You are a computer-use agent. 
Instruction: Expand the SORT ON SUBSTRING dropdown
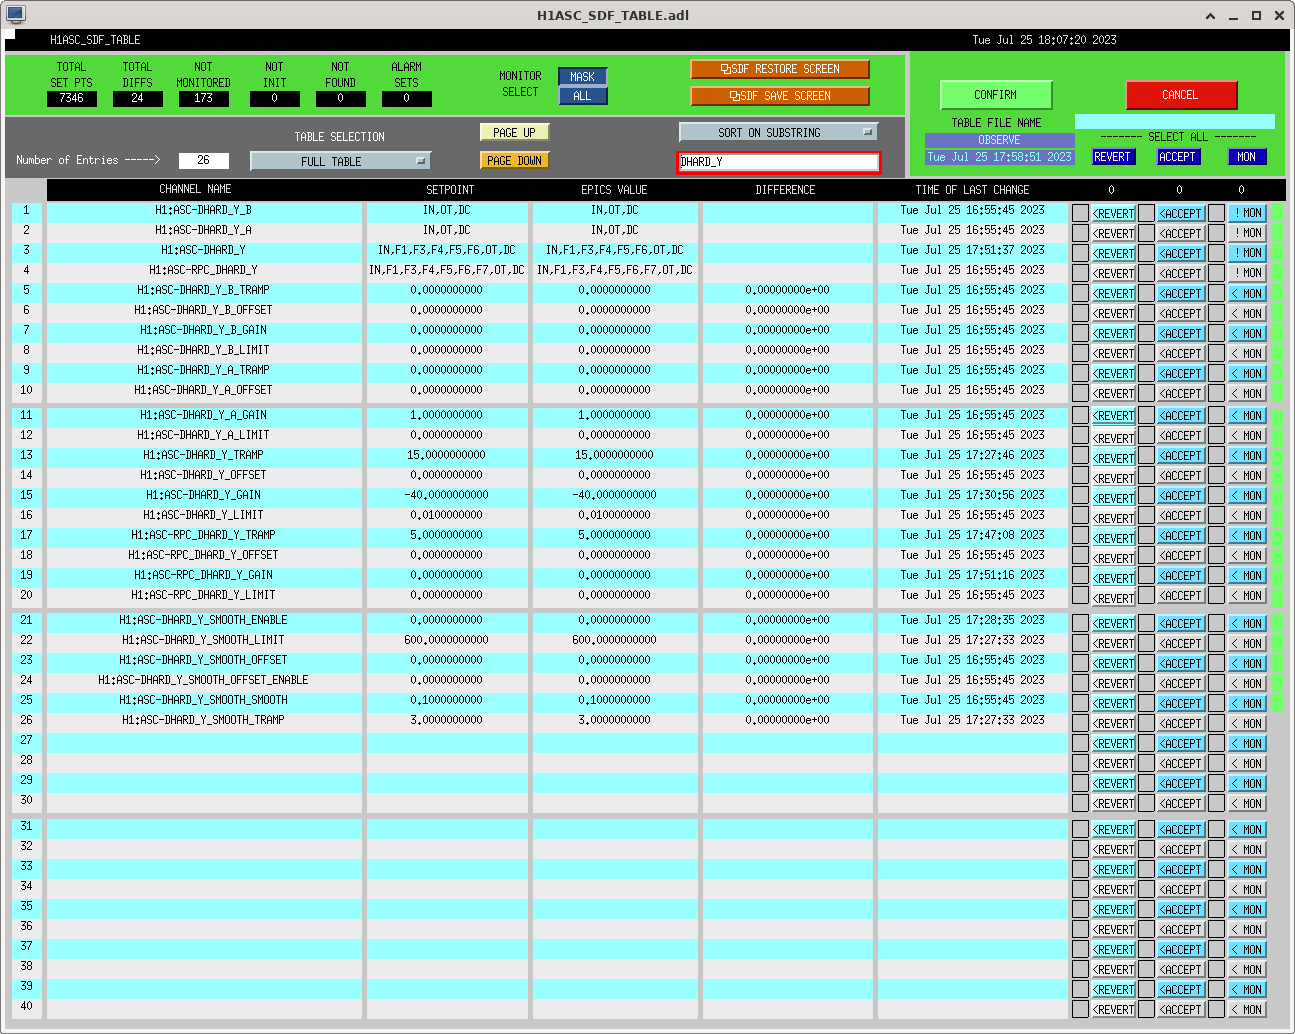[778, 132]
